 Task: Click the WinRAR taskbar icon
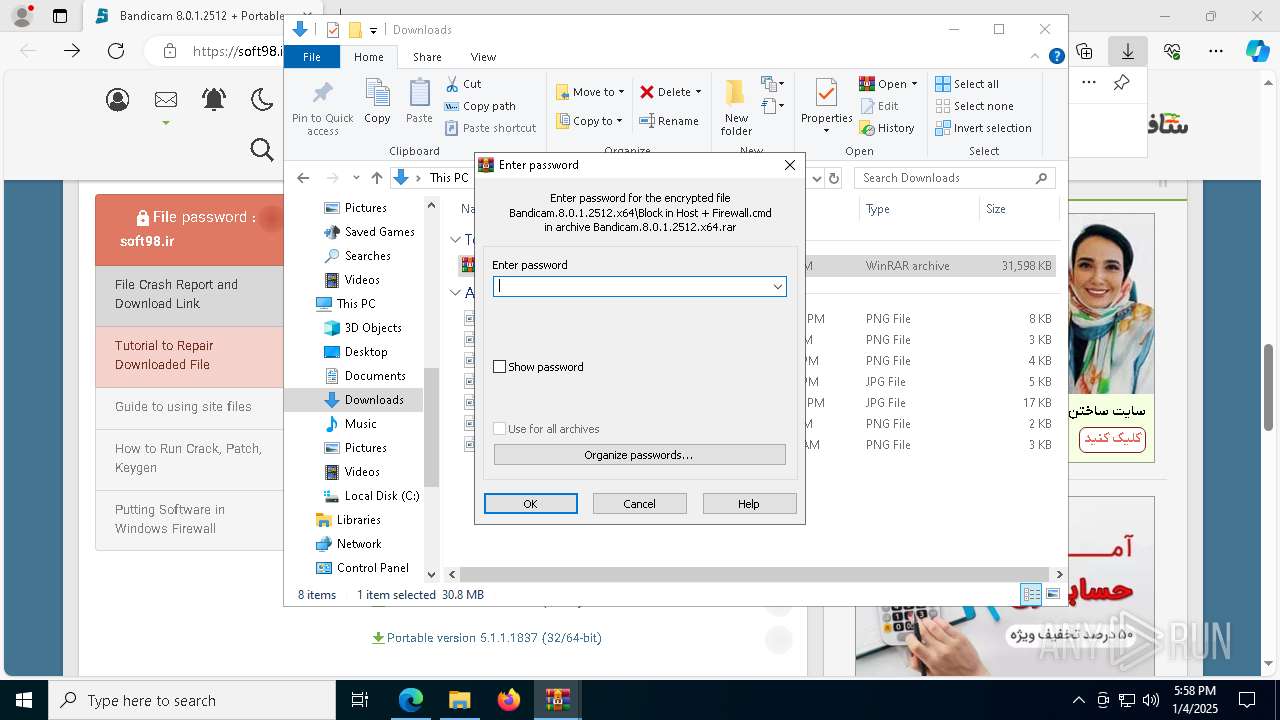click(x=558, y=700)
